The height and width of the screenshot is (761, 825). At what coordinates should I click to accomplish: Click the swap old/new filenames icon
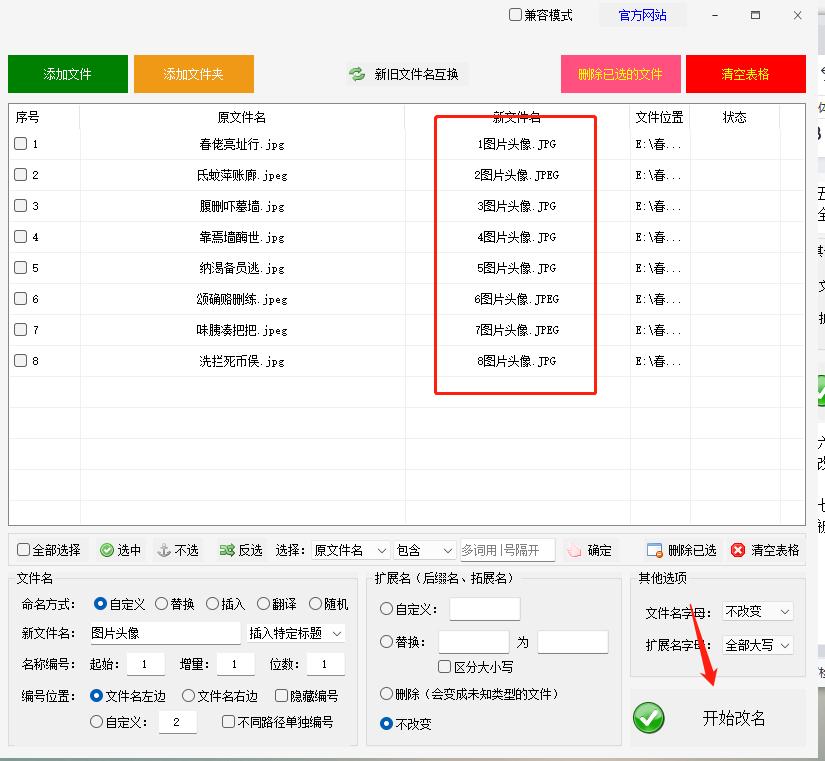coord(357,74)
